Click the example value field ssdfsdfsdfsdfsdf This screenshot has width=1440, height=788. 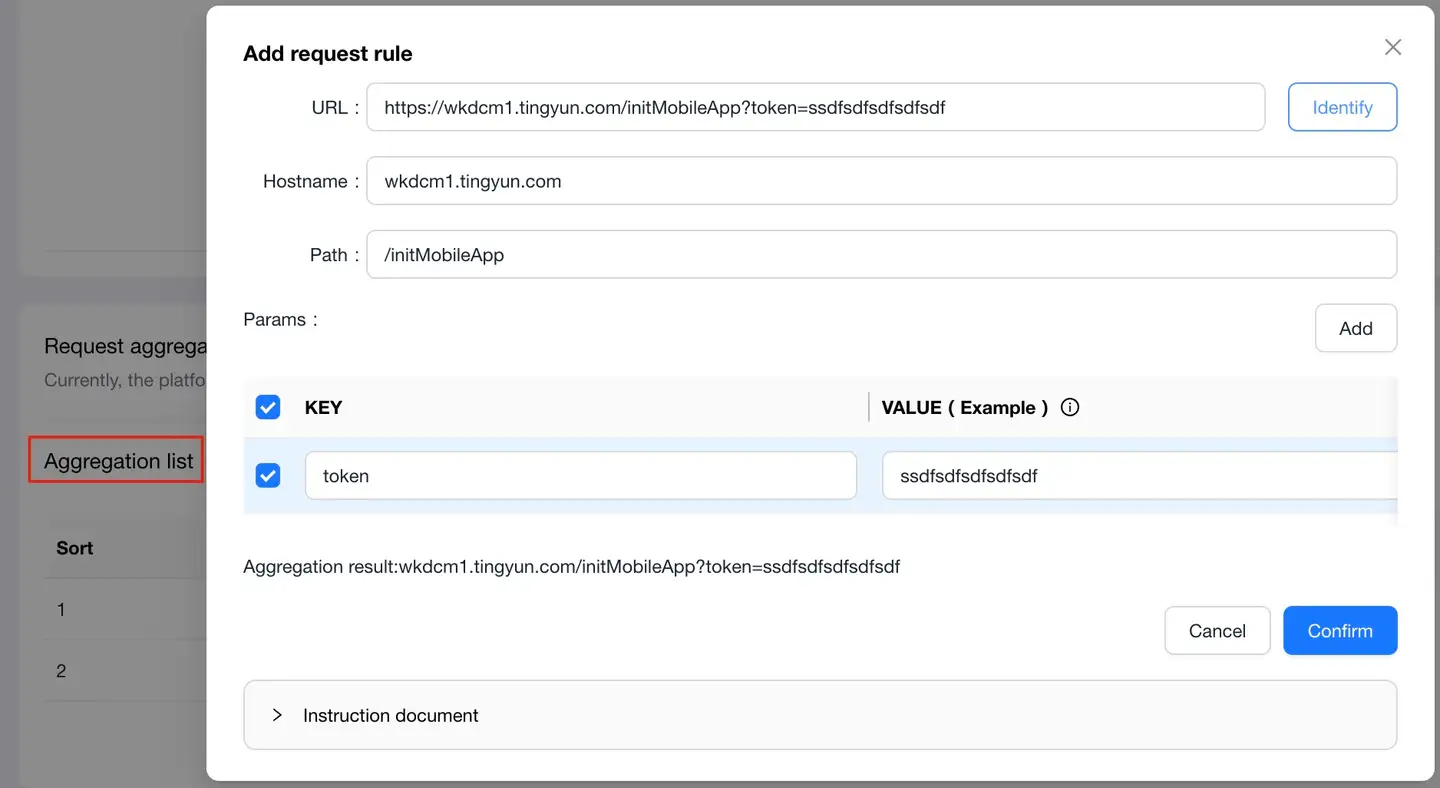pyautogui.click(x=1138, y=476)
